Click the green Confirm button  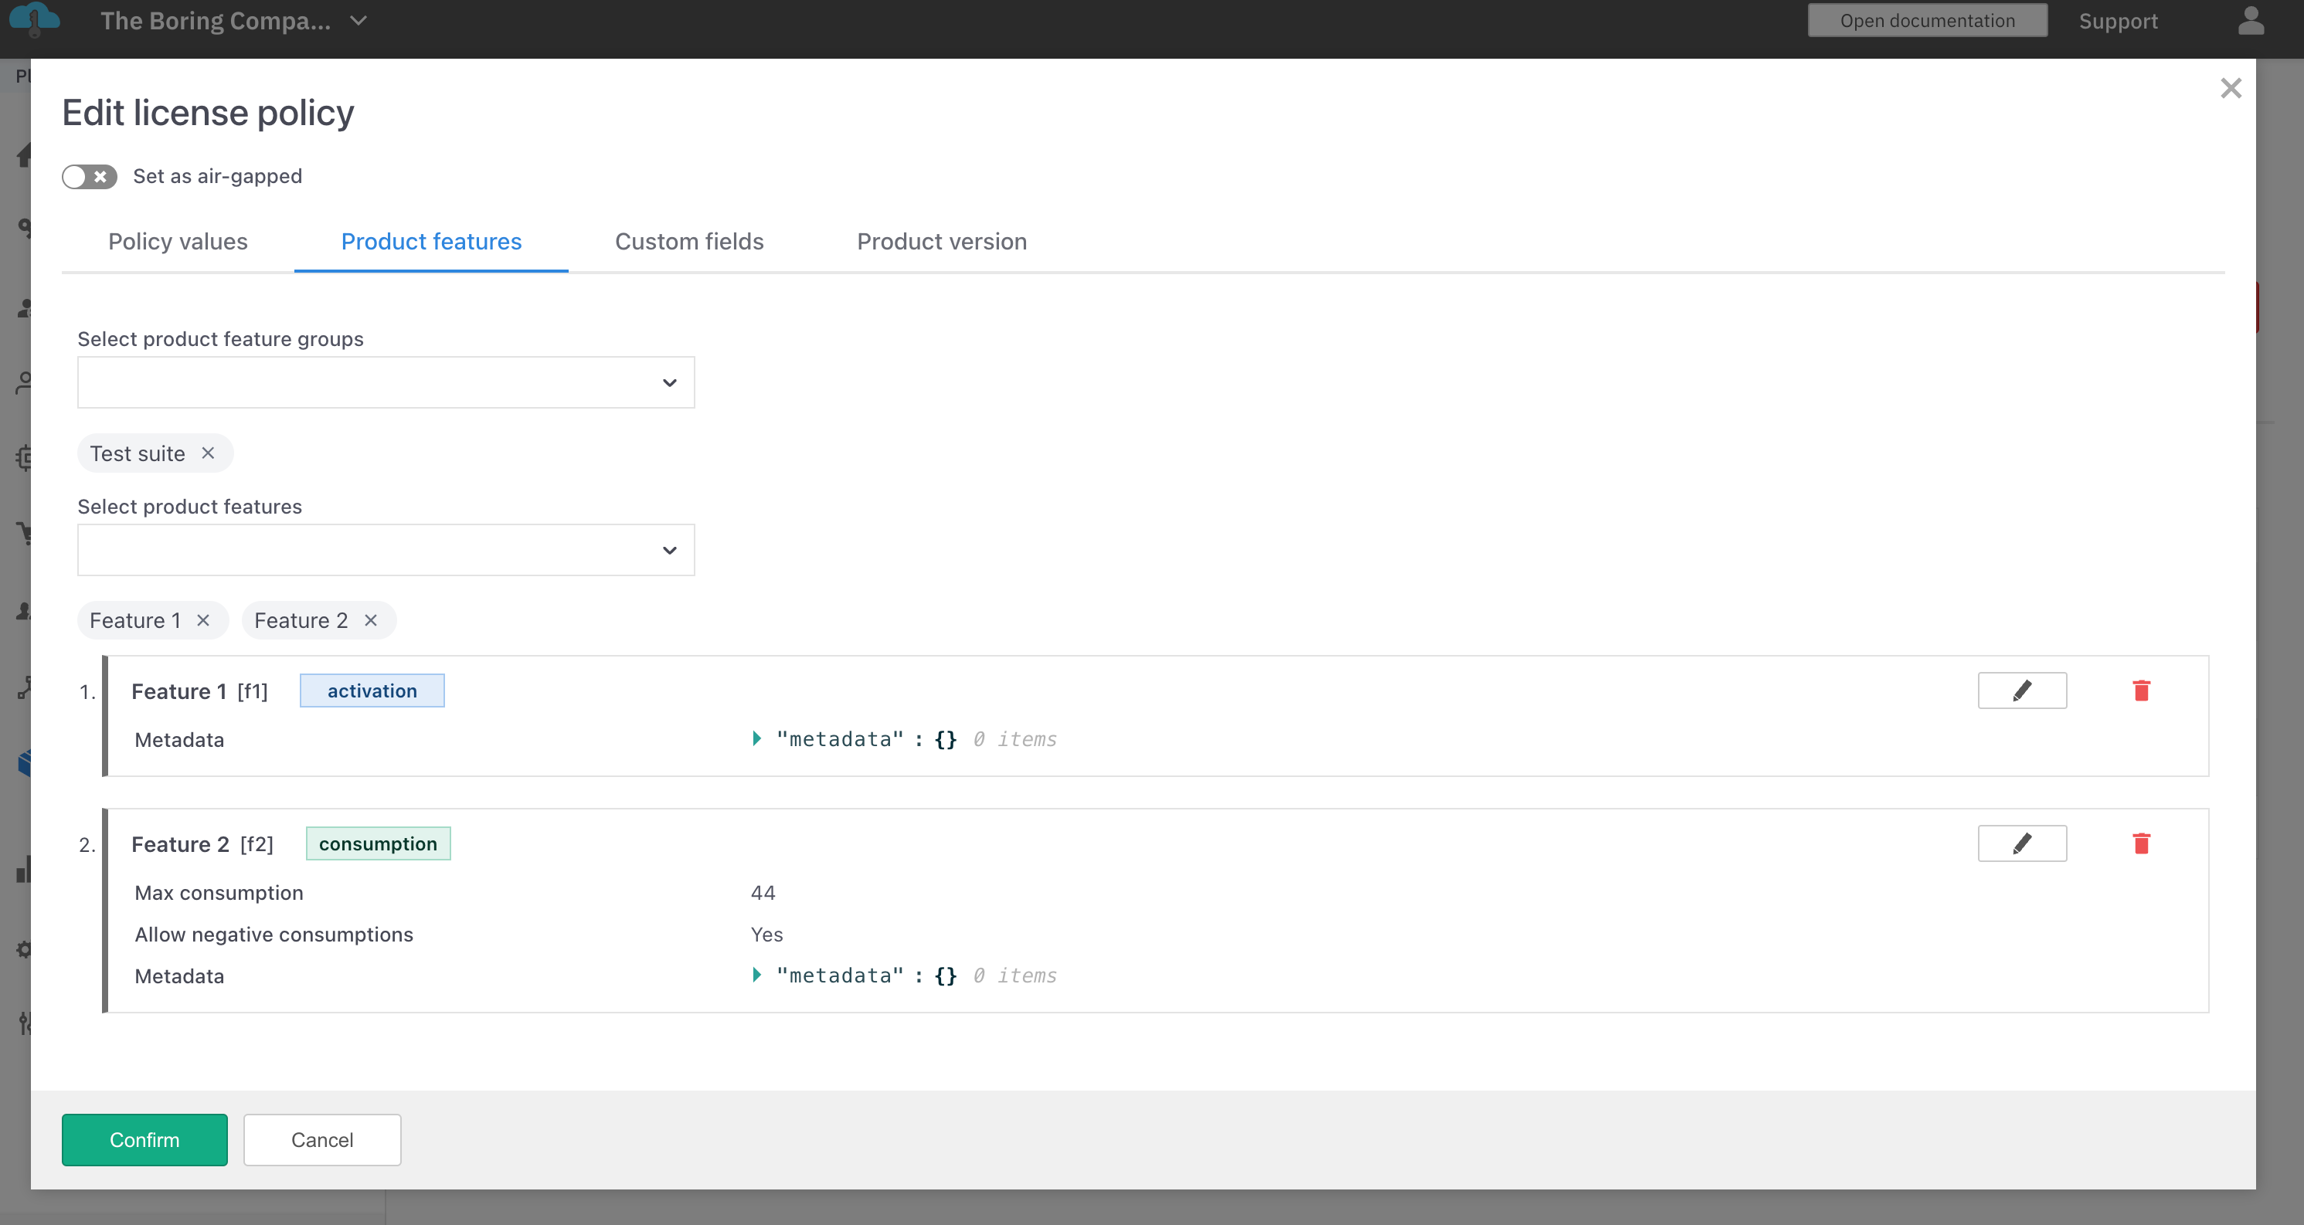tap(145, 1139)
